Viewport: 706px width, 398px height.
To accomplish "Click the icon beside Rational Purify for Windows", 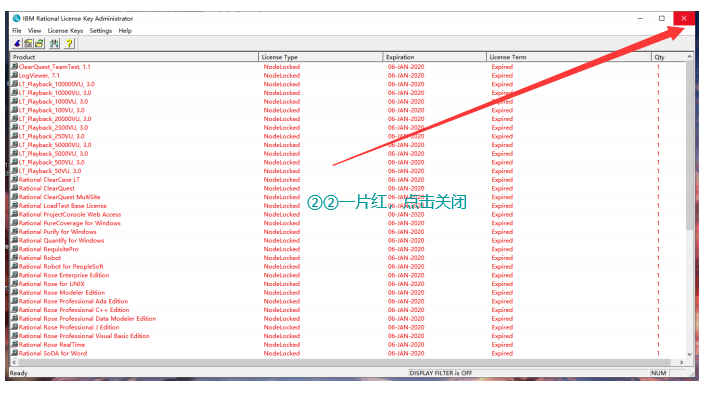I will point(14,231).
